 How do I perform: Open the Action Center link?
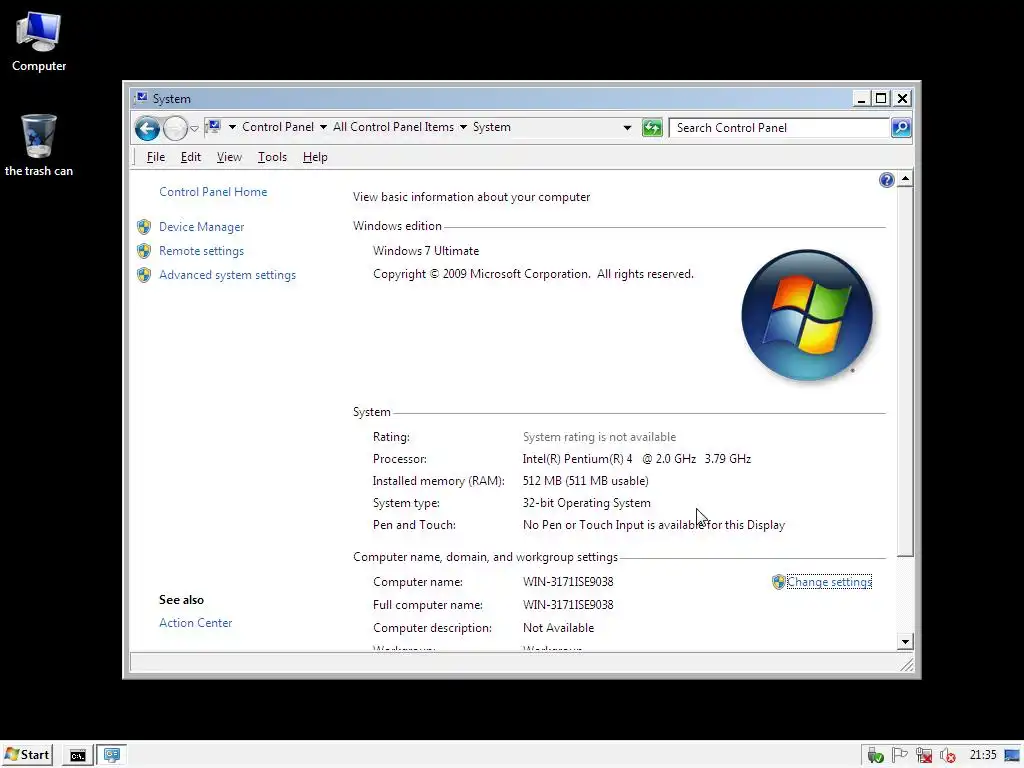(195, 623)
